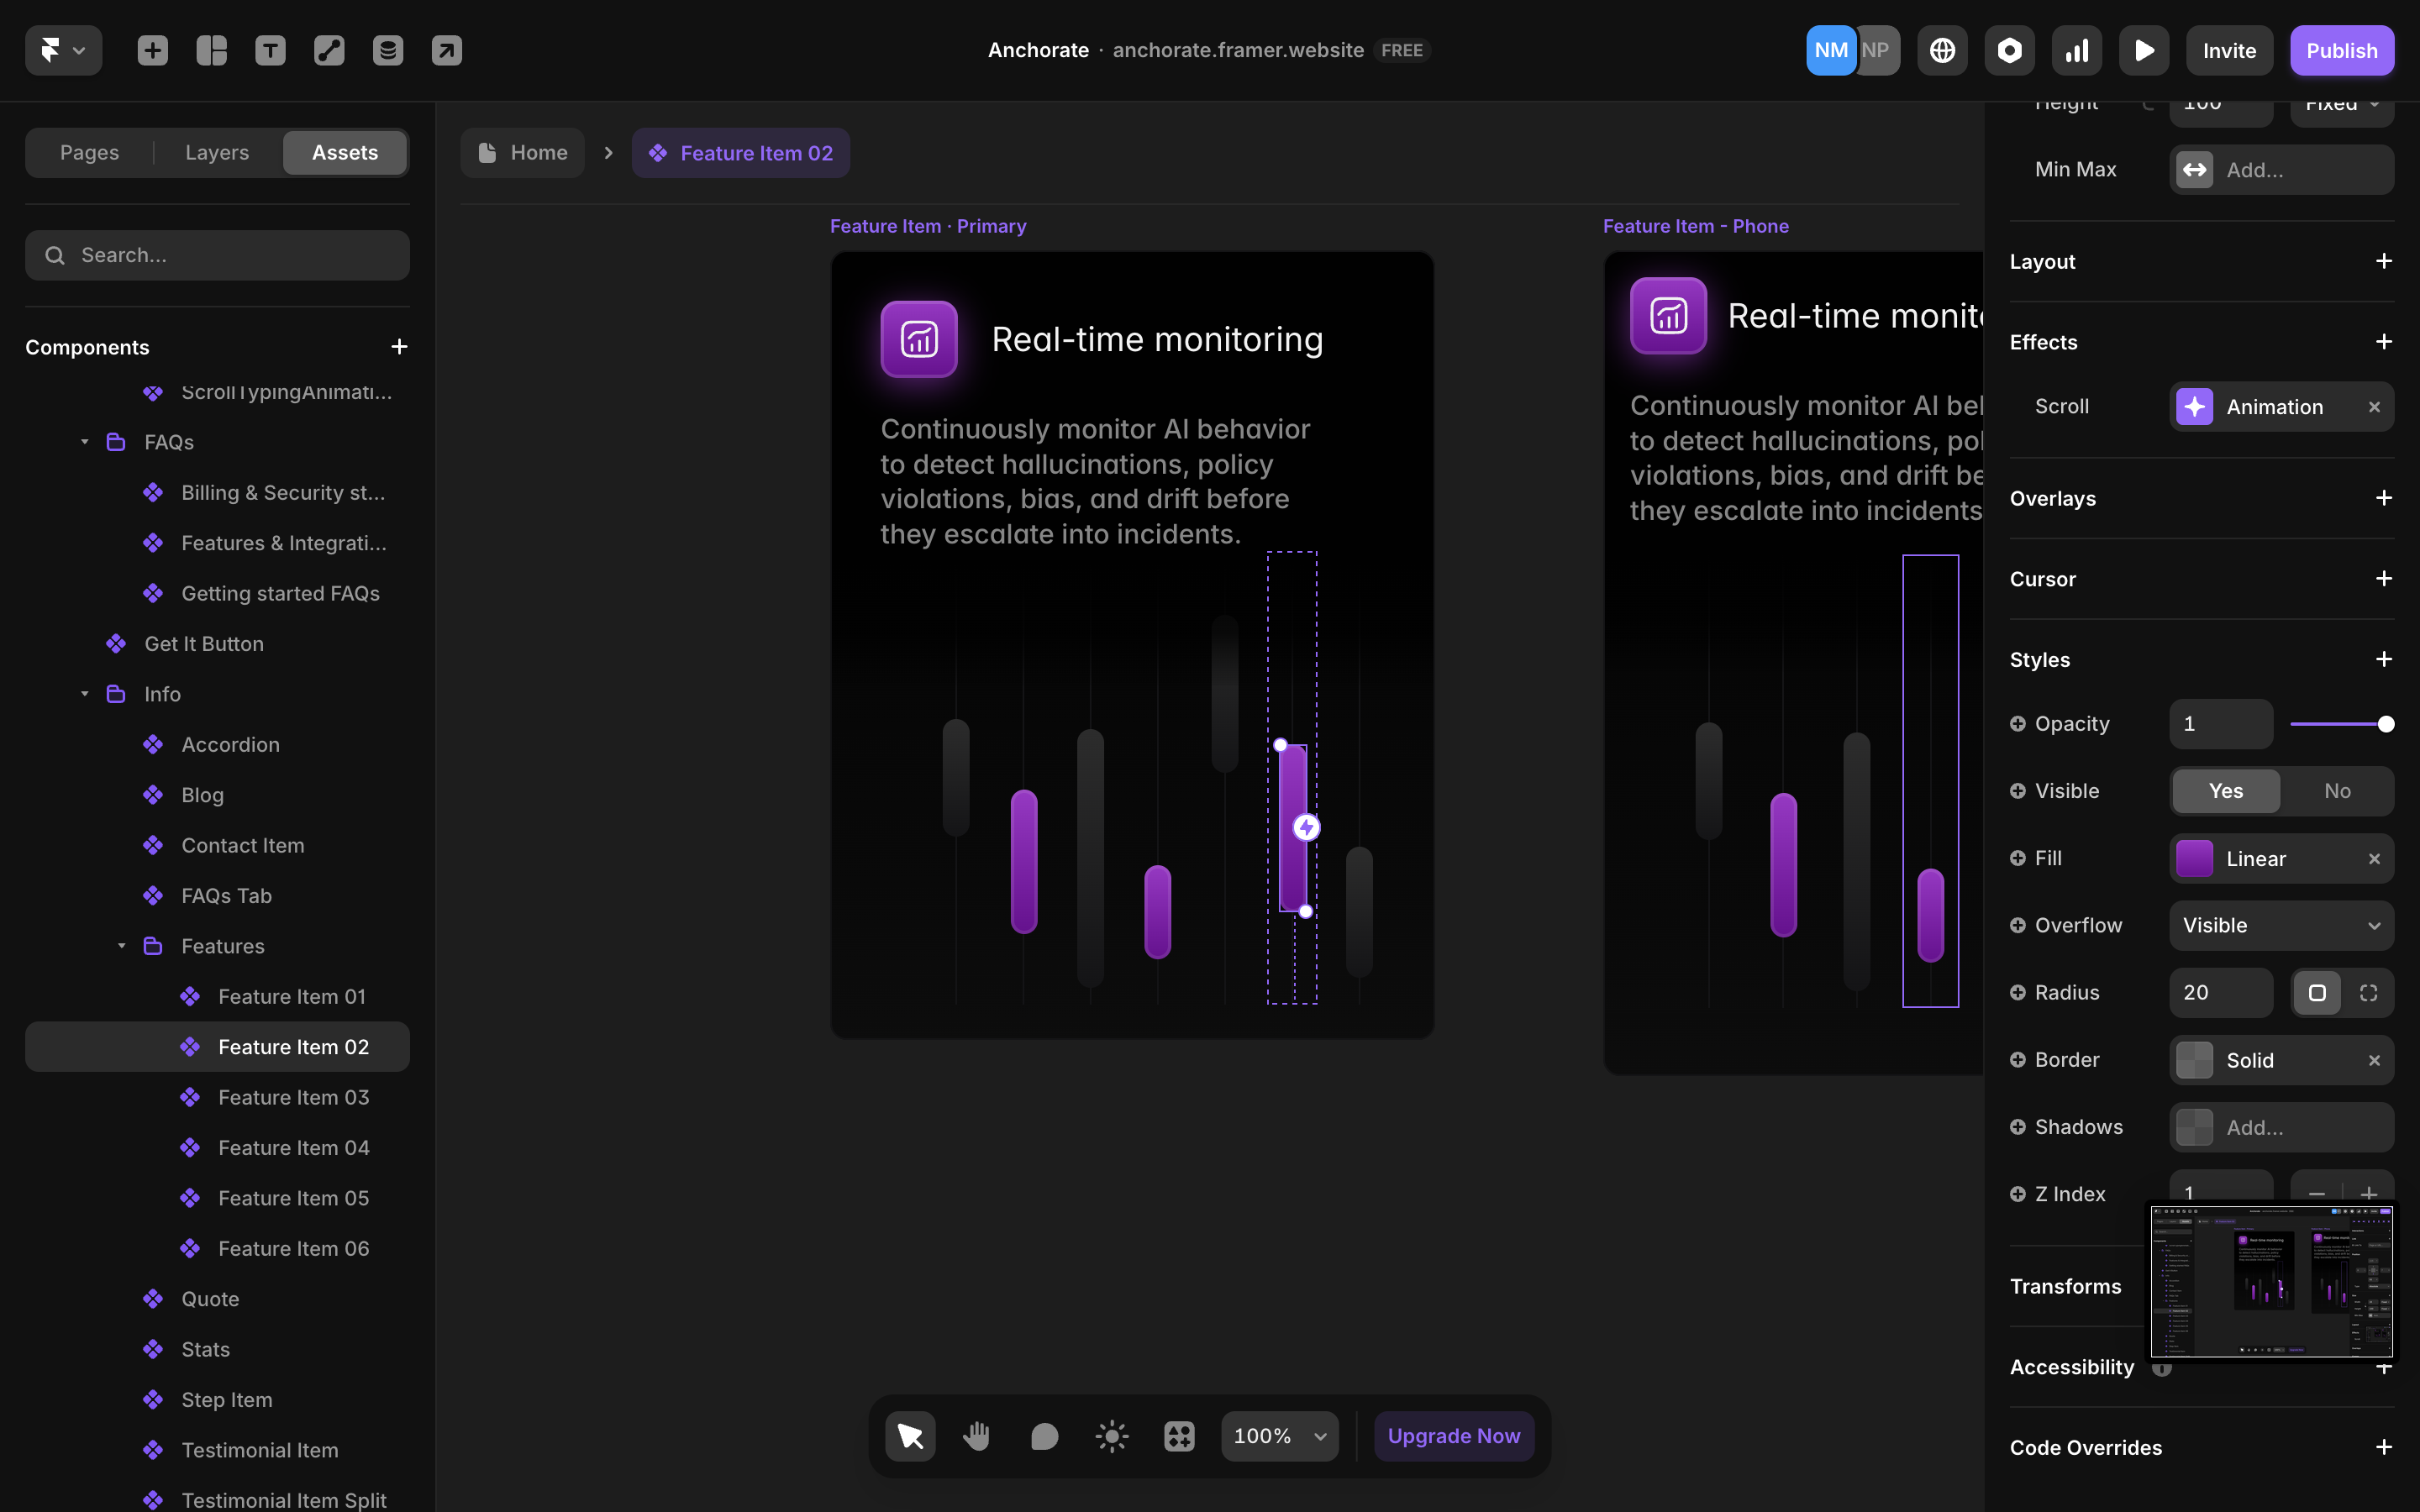The image size is (2420, 1512).
Task: Open the 100% zoom level dropdown
Action: 1279,1436
